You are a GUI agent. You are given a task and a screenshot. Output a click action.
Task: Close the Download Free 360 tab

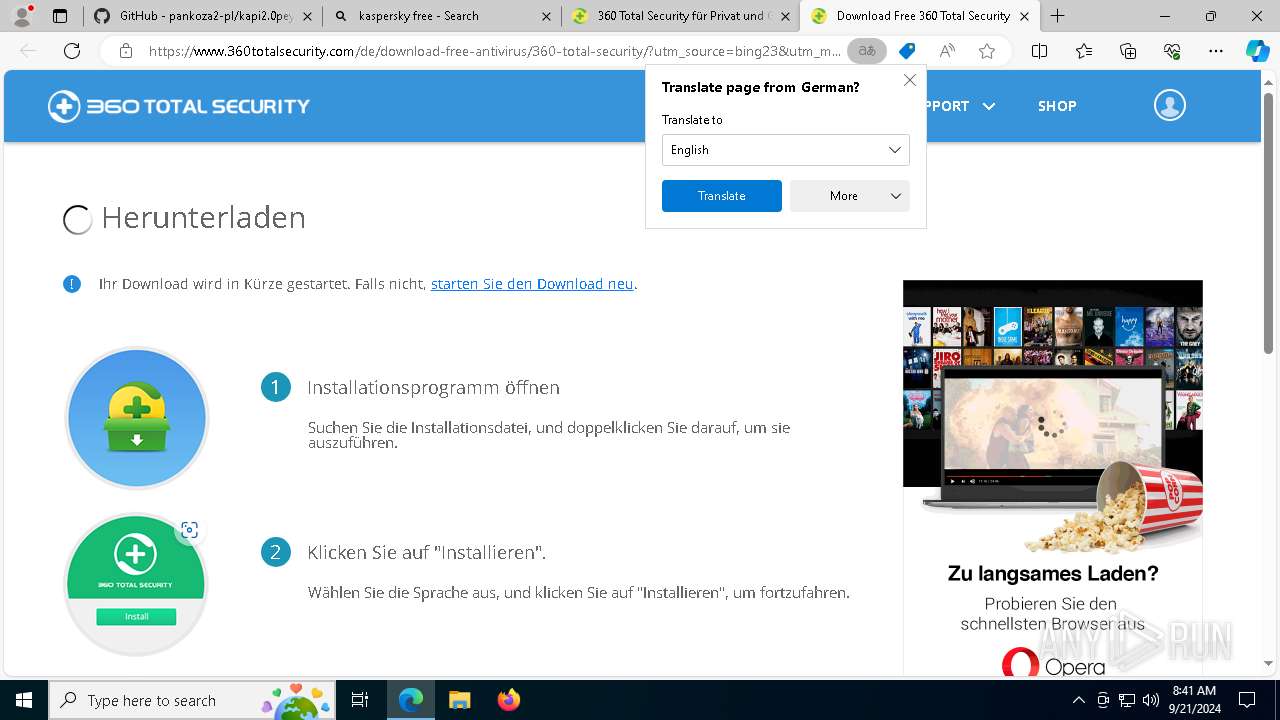tap(1024, 16)
